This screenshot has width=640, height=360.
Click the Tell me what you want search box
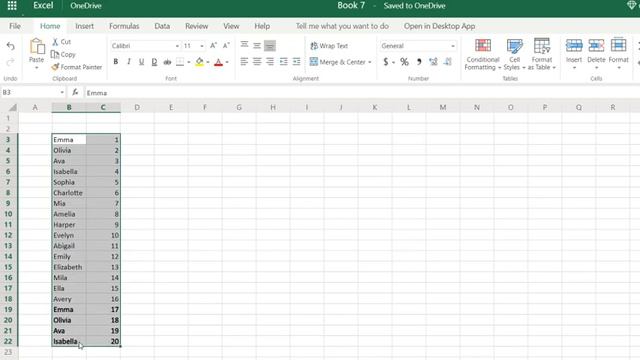(342, 26)
